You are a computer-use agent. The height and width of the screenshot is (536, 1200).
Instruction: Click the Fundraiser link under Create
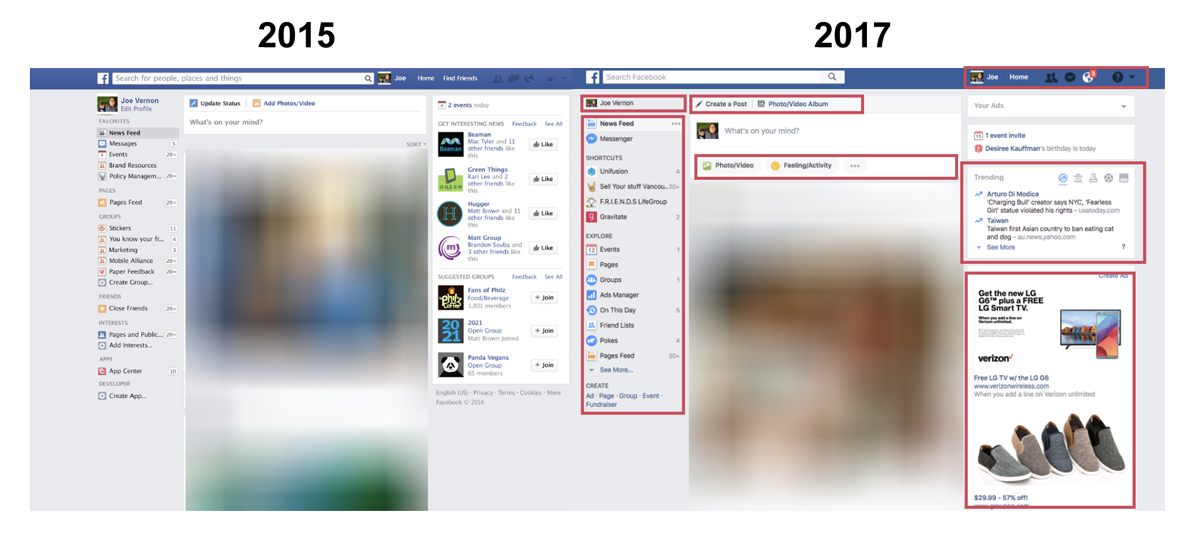coord(601,404)
